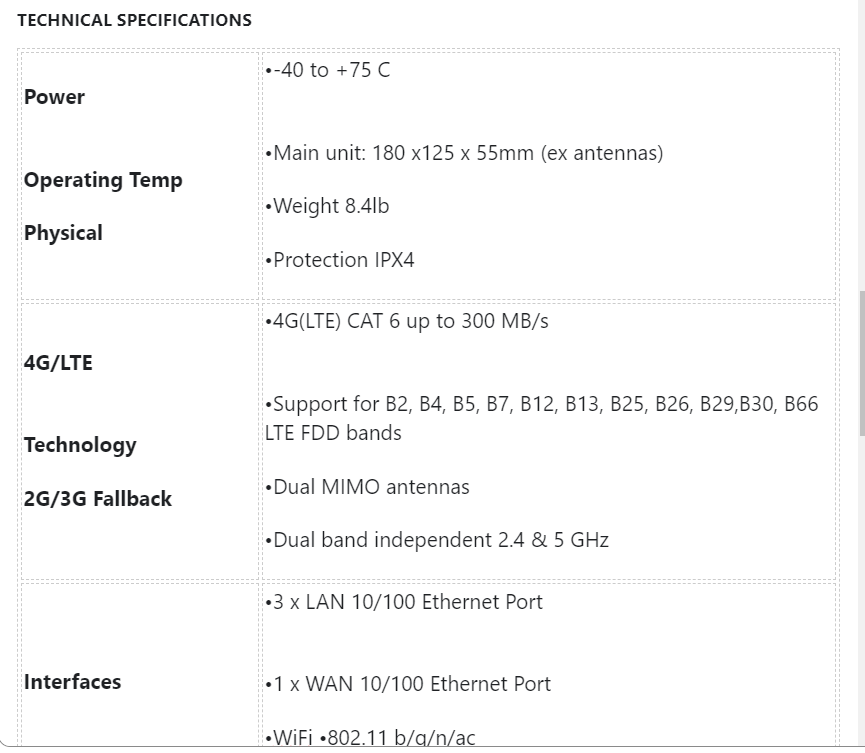Click the 2G/3G Fallback label
The width and height of the screenshot is (865, 753).
coord(98,499)
